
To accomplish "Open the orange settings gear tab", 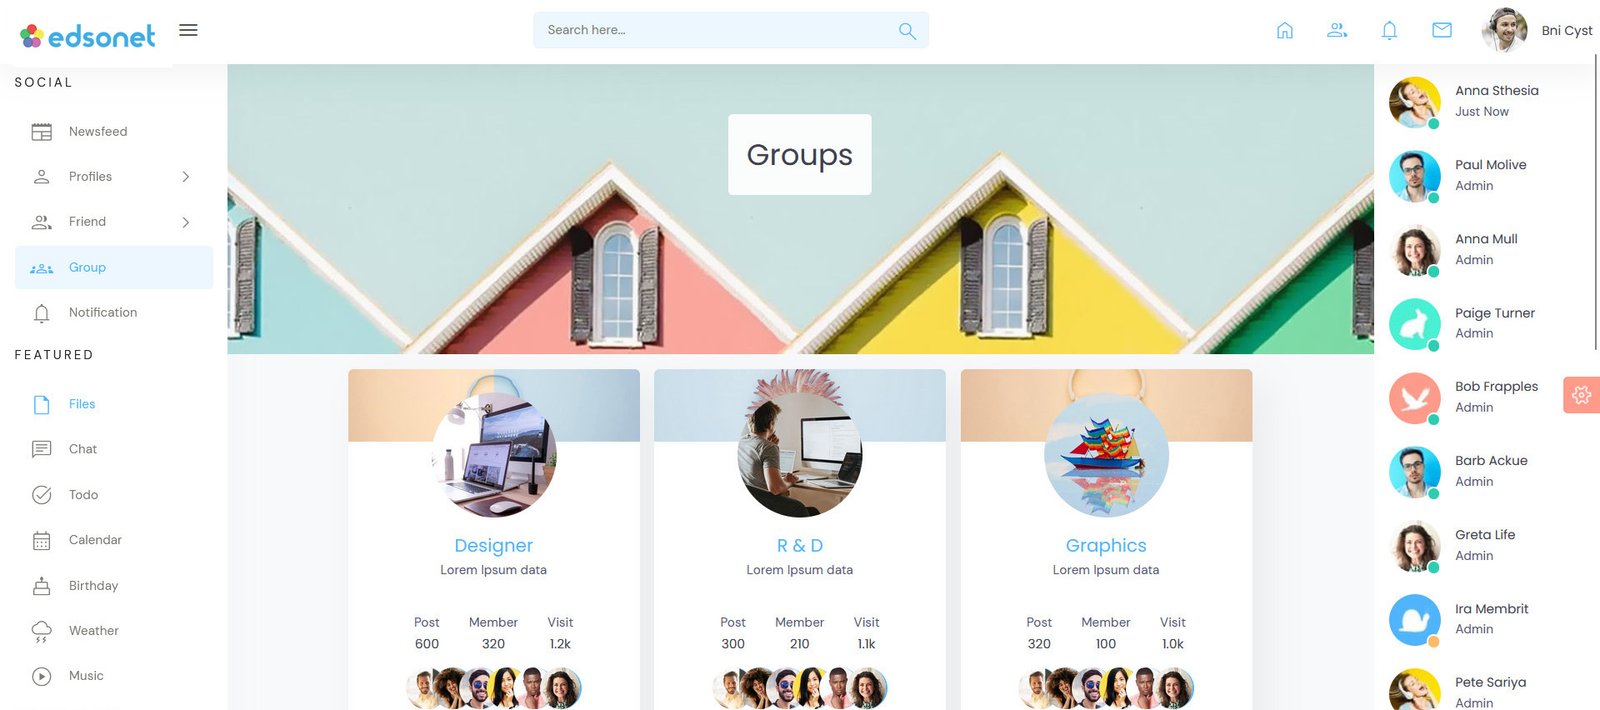I will pos(1582,395).
